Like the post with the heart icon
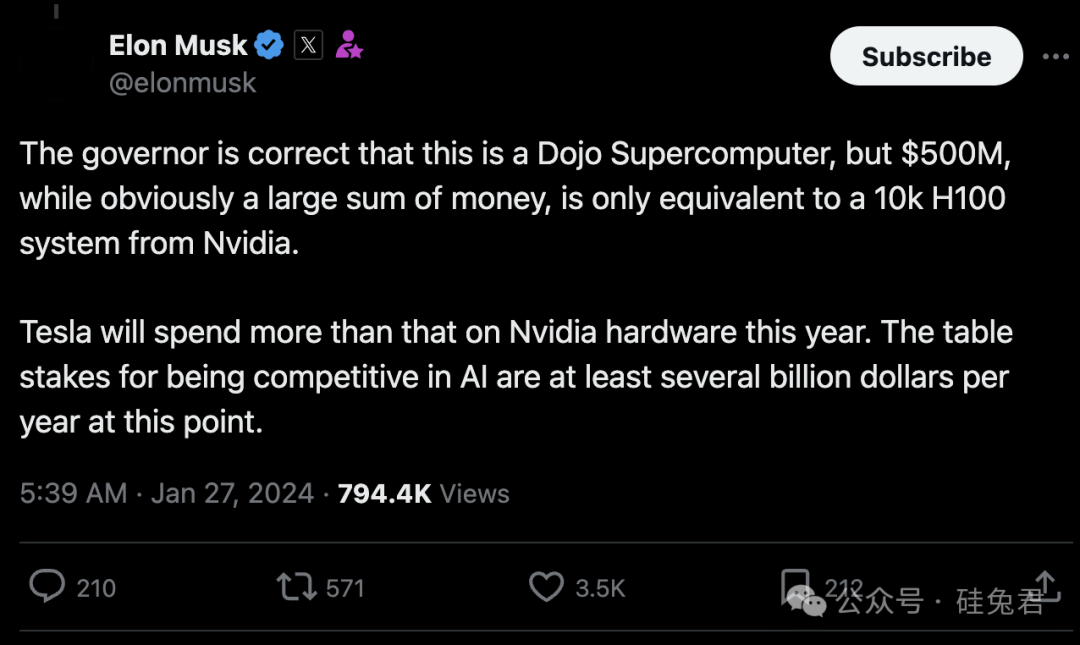 [546, 587]
